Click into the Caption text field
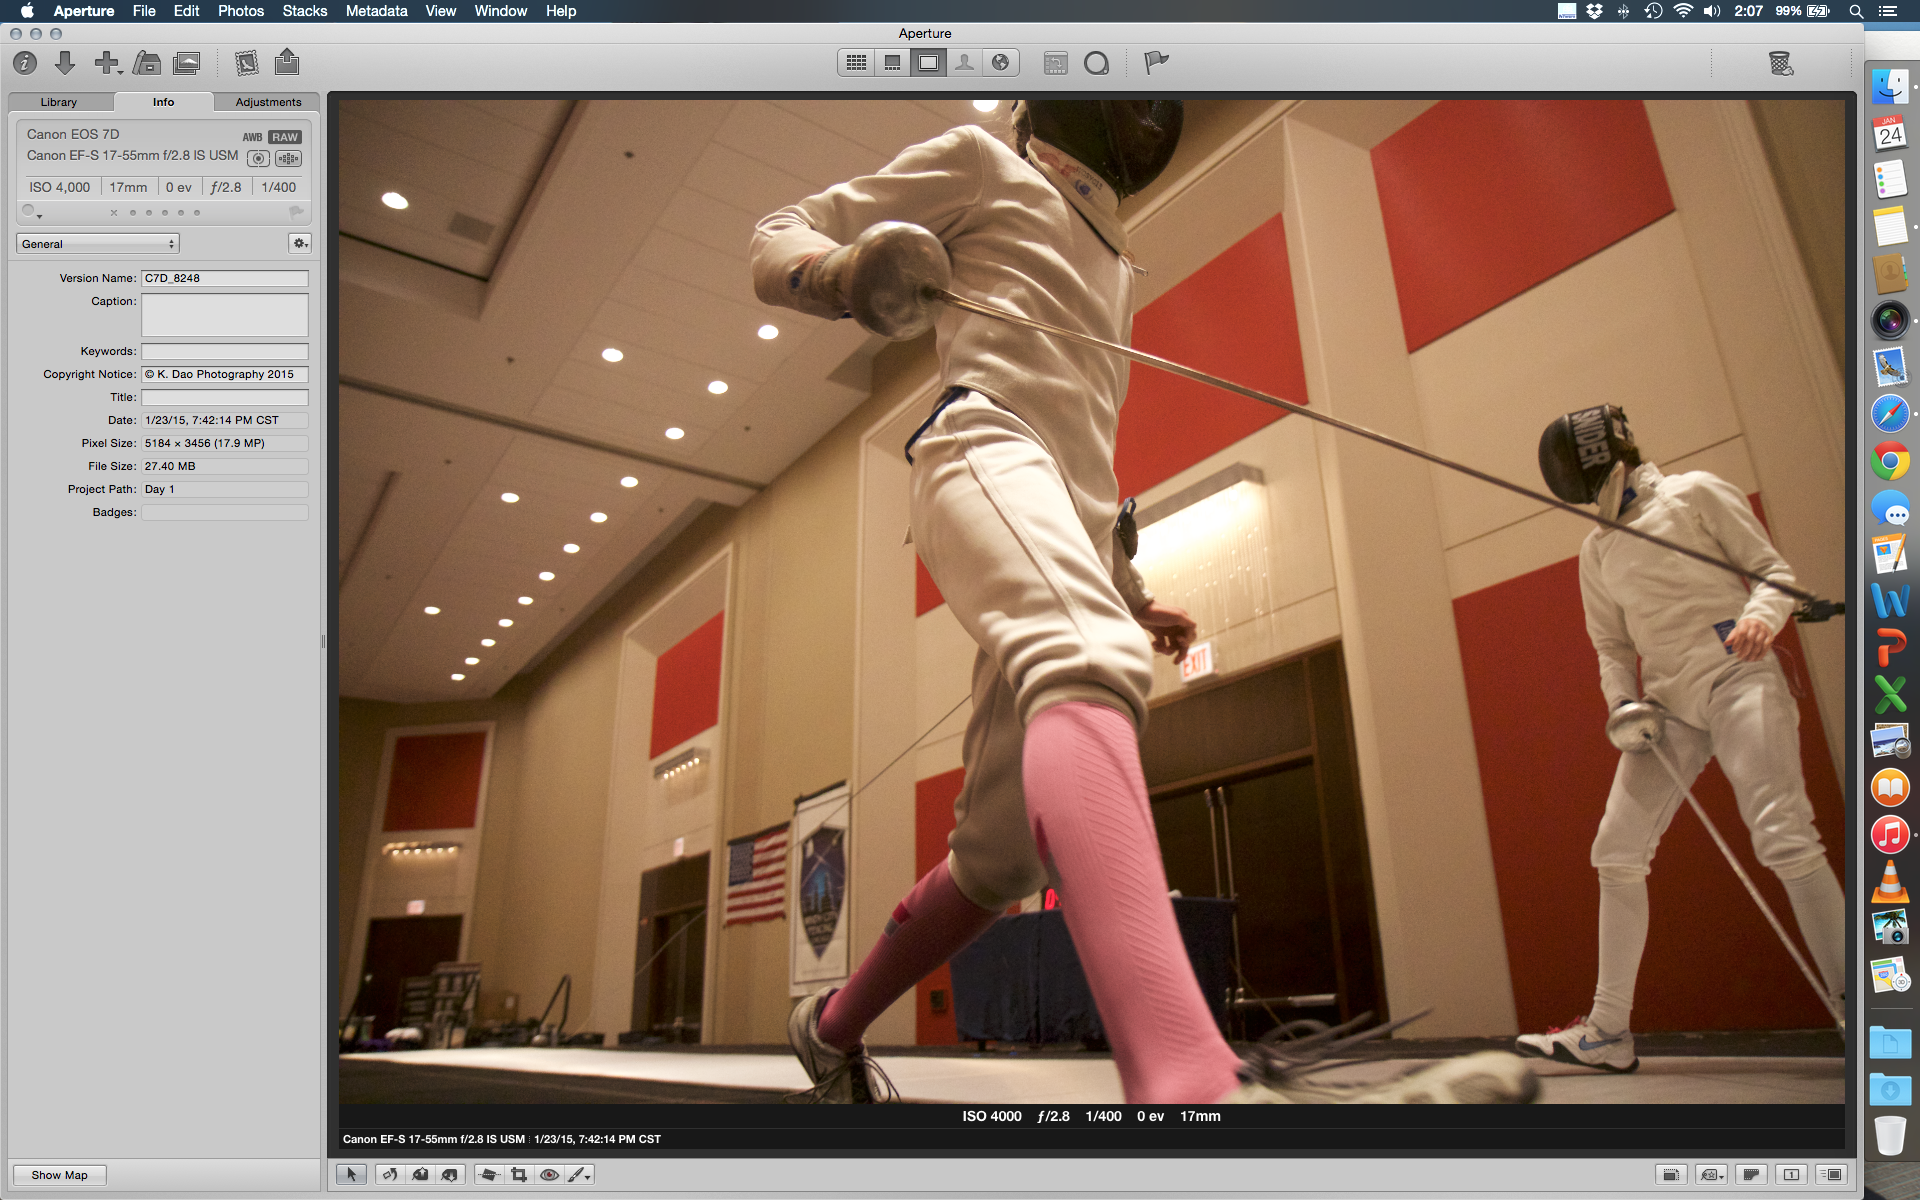The width and height of the screenshot is (1920, 1200). click(224, 315)
